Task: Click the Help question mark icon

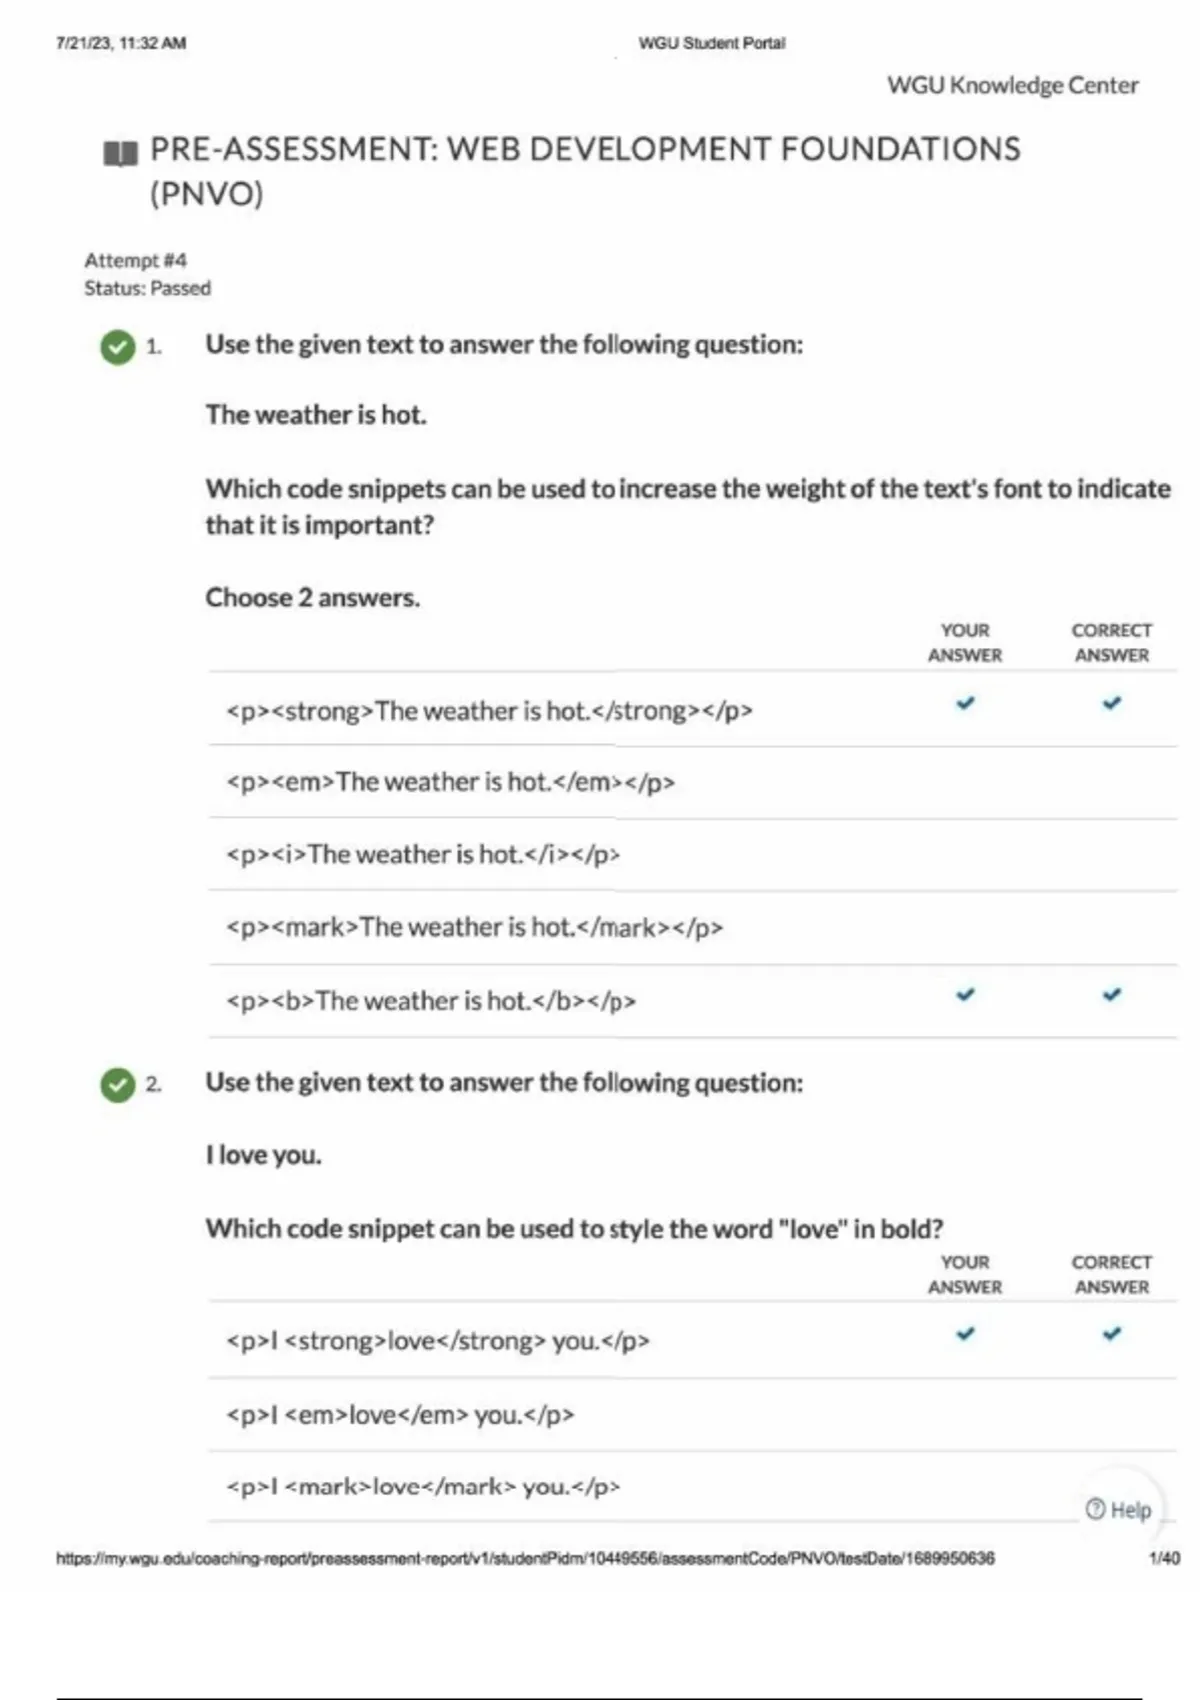Action: 1096,1509
